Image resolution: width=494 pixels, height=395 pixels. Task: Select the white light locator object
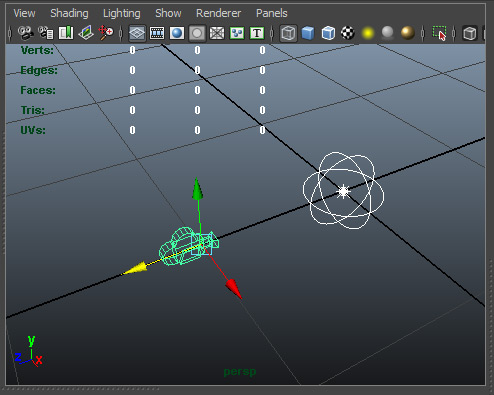(343, 191)
